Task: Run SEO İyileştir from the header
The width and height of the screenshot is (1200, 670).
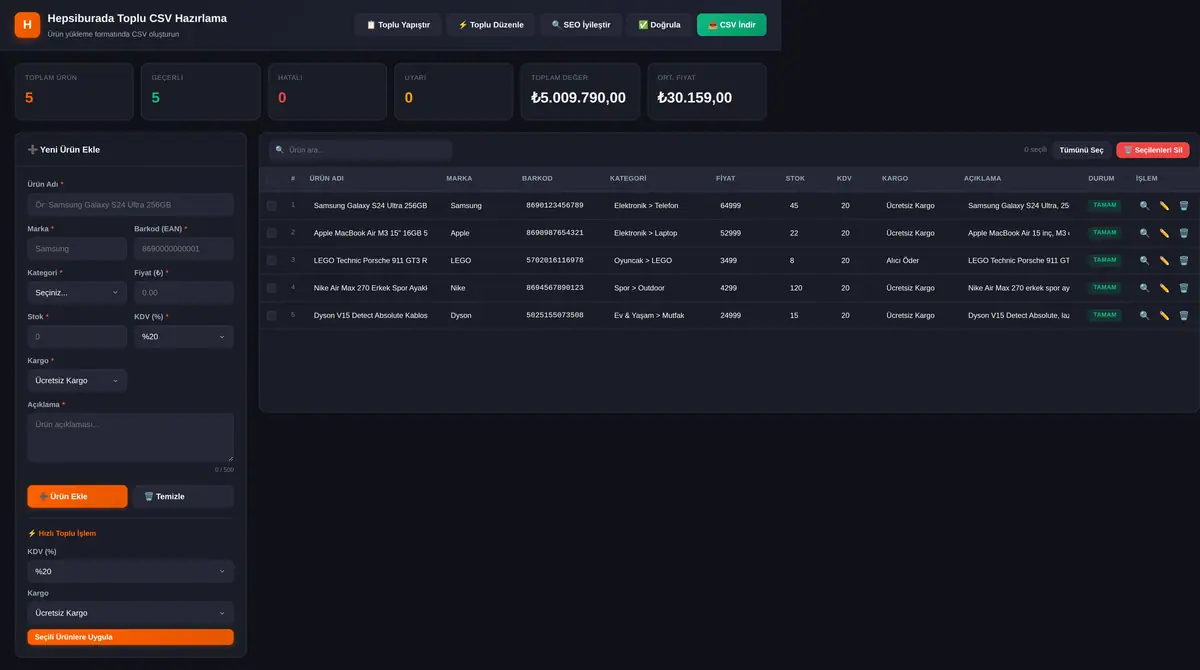Action: [x=581, y=25]
